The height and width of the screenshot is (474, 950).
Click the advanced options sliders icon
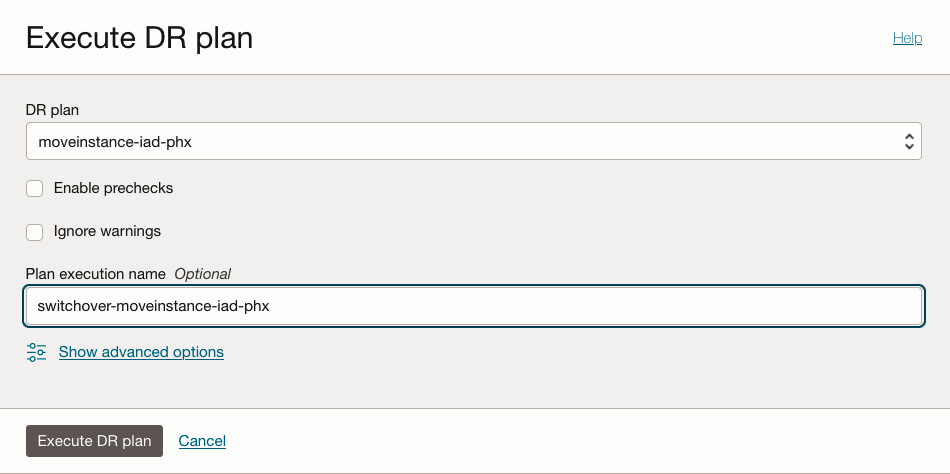tap(37, 352)
